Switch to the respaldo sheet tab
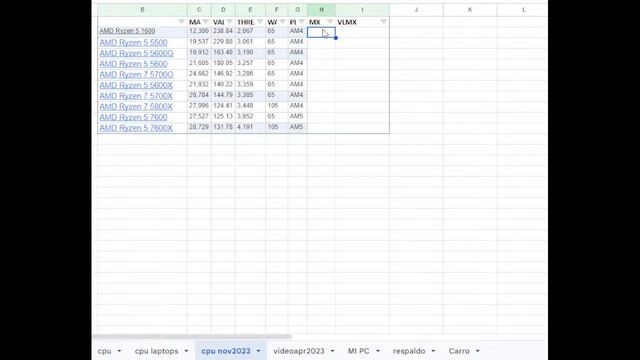 pos(409,351)
